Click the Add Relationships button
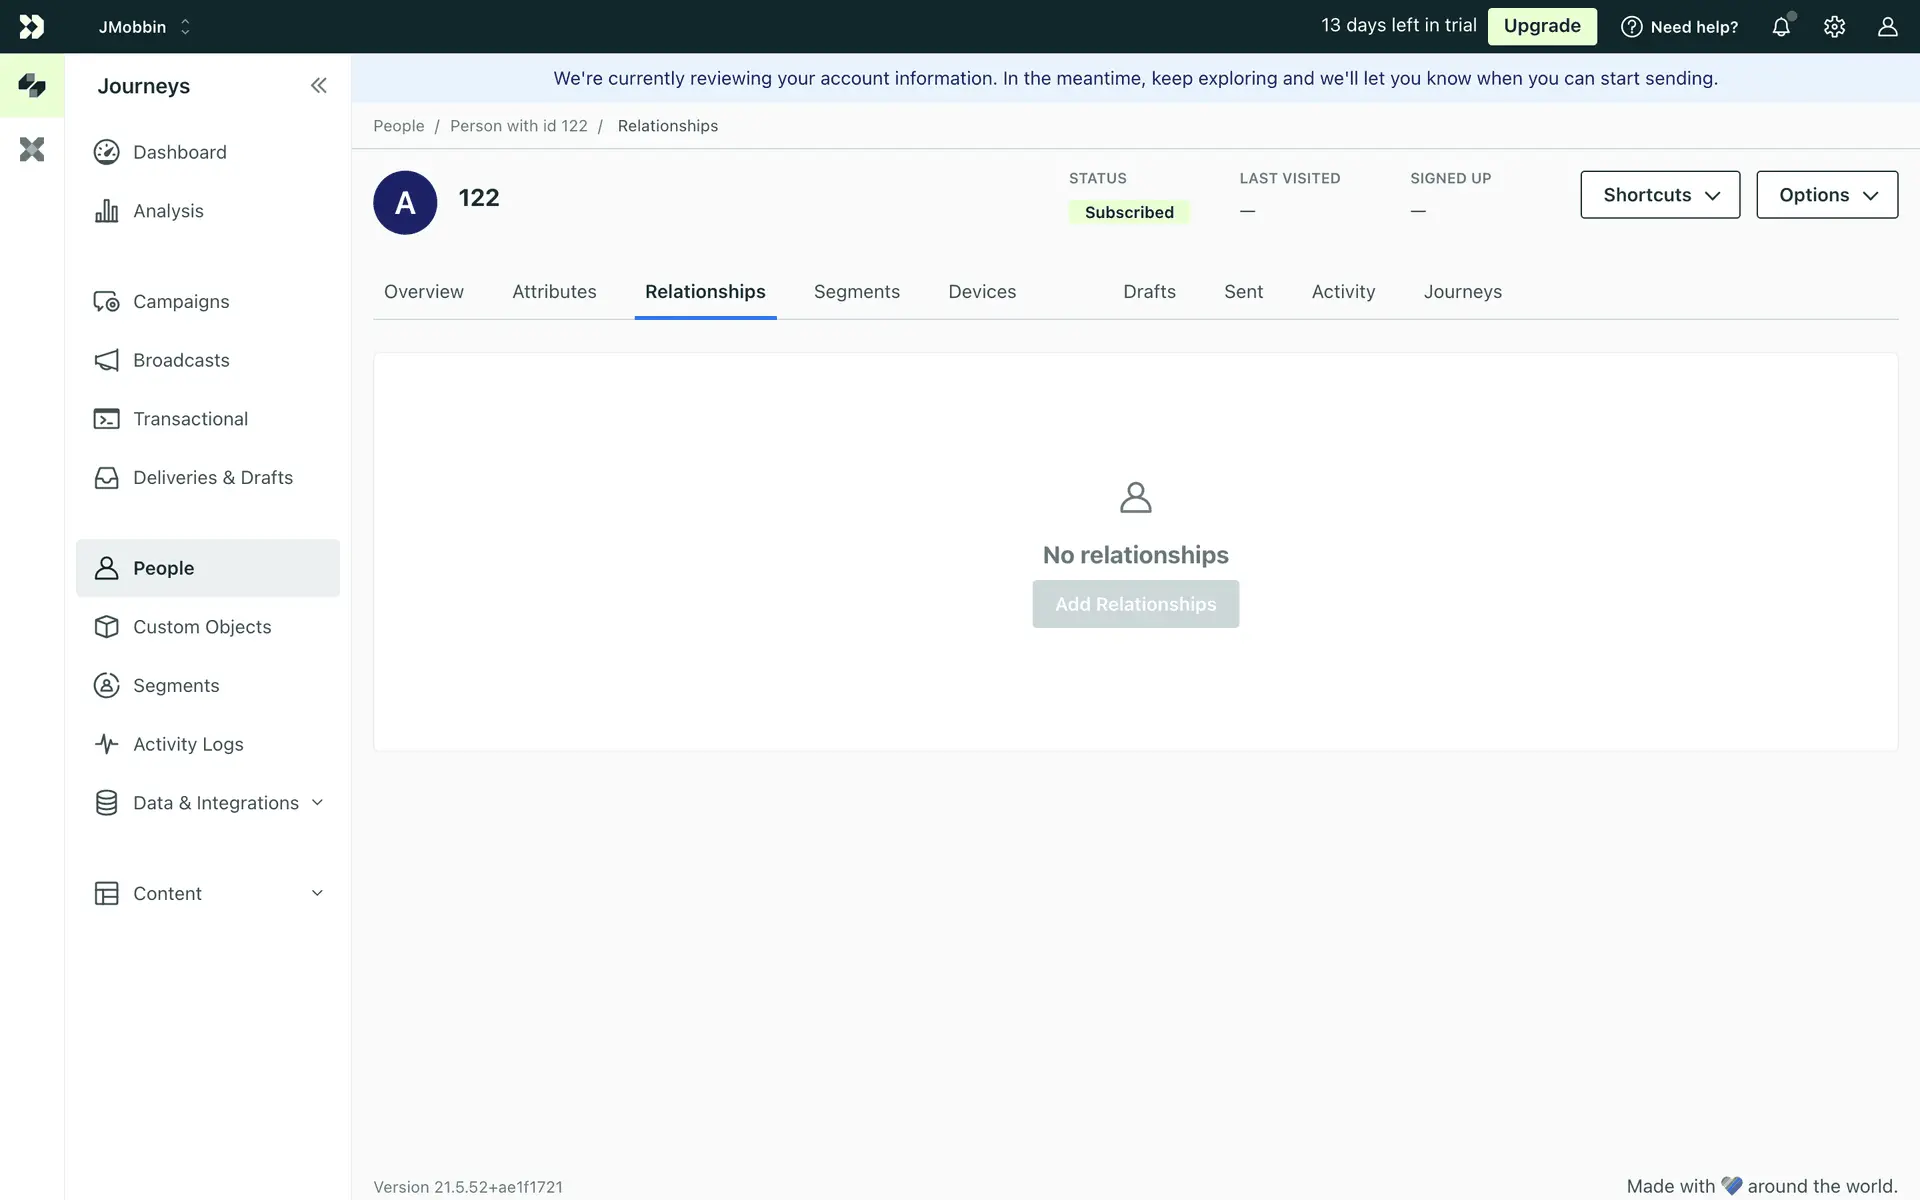The image size is (1920, 1200). coord(1135,604)
